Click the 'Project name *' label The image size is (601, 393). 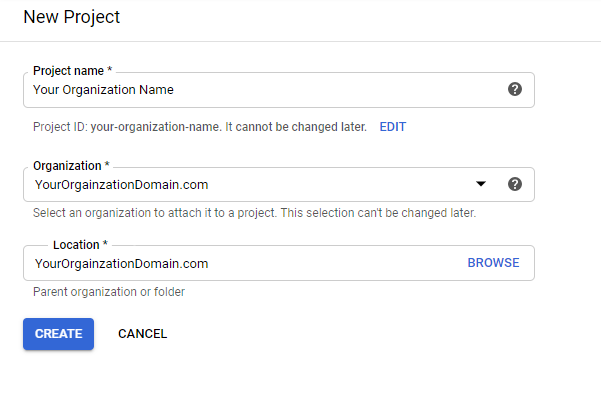click(x=72, y=71)
